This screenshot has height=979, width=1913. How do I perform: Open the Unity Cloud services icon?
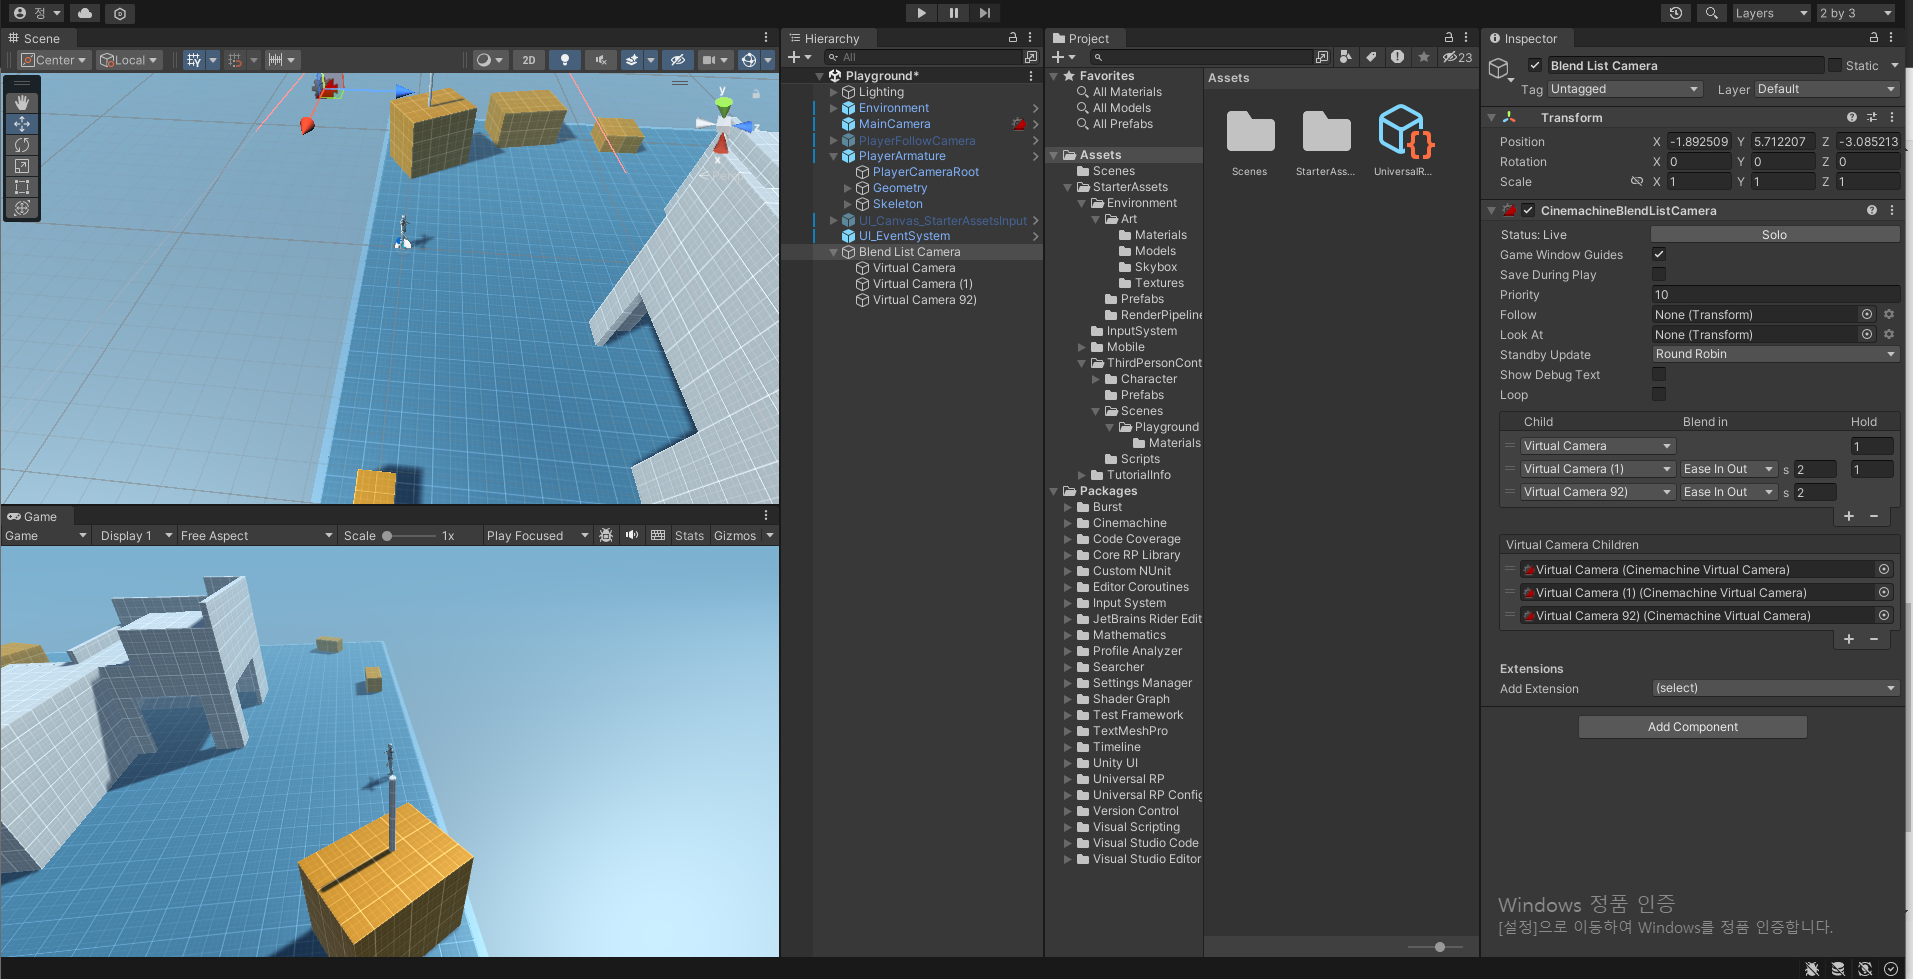[x=85, y=13]
